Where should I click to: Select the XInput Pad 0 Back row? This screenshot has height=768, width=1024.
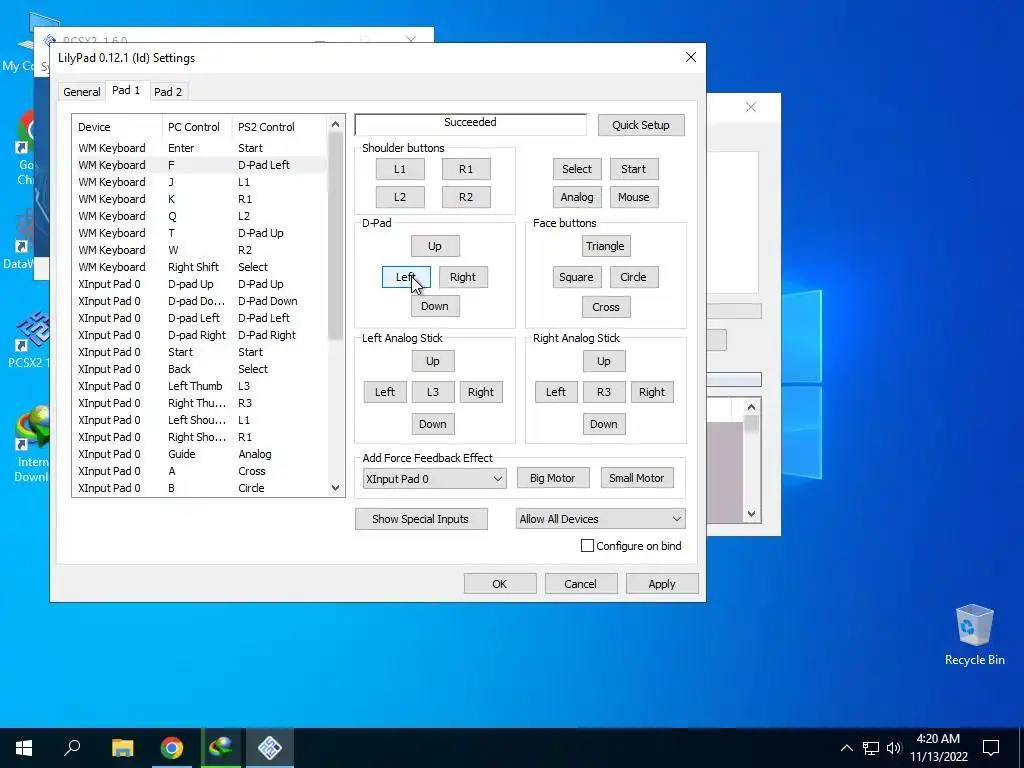point(199,369)
